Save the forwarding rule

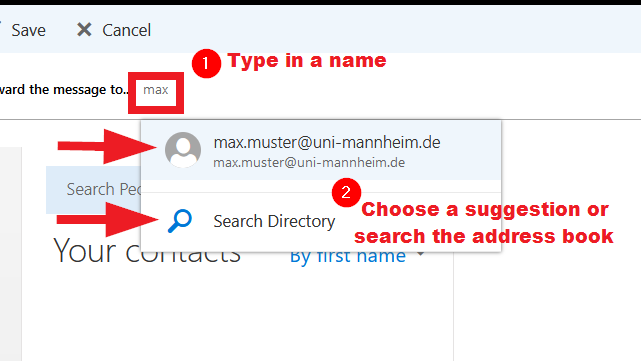point(28,30)
